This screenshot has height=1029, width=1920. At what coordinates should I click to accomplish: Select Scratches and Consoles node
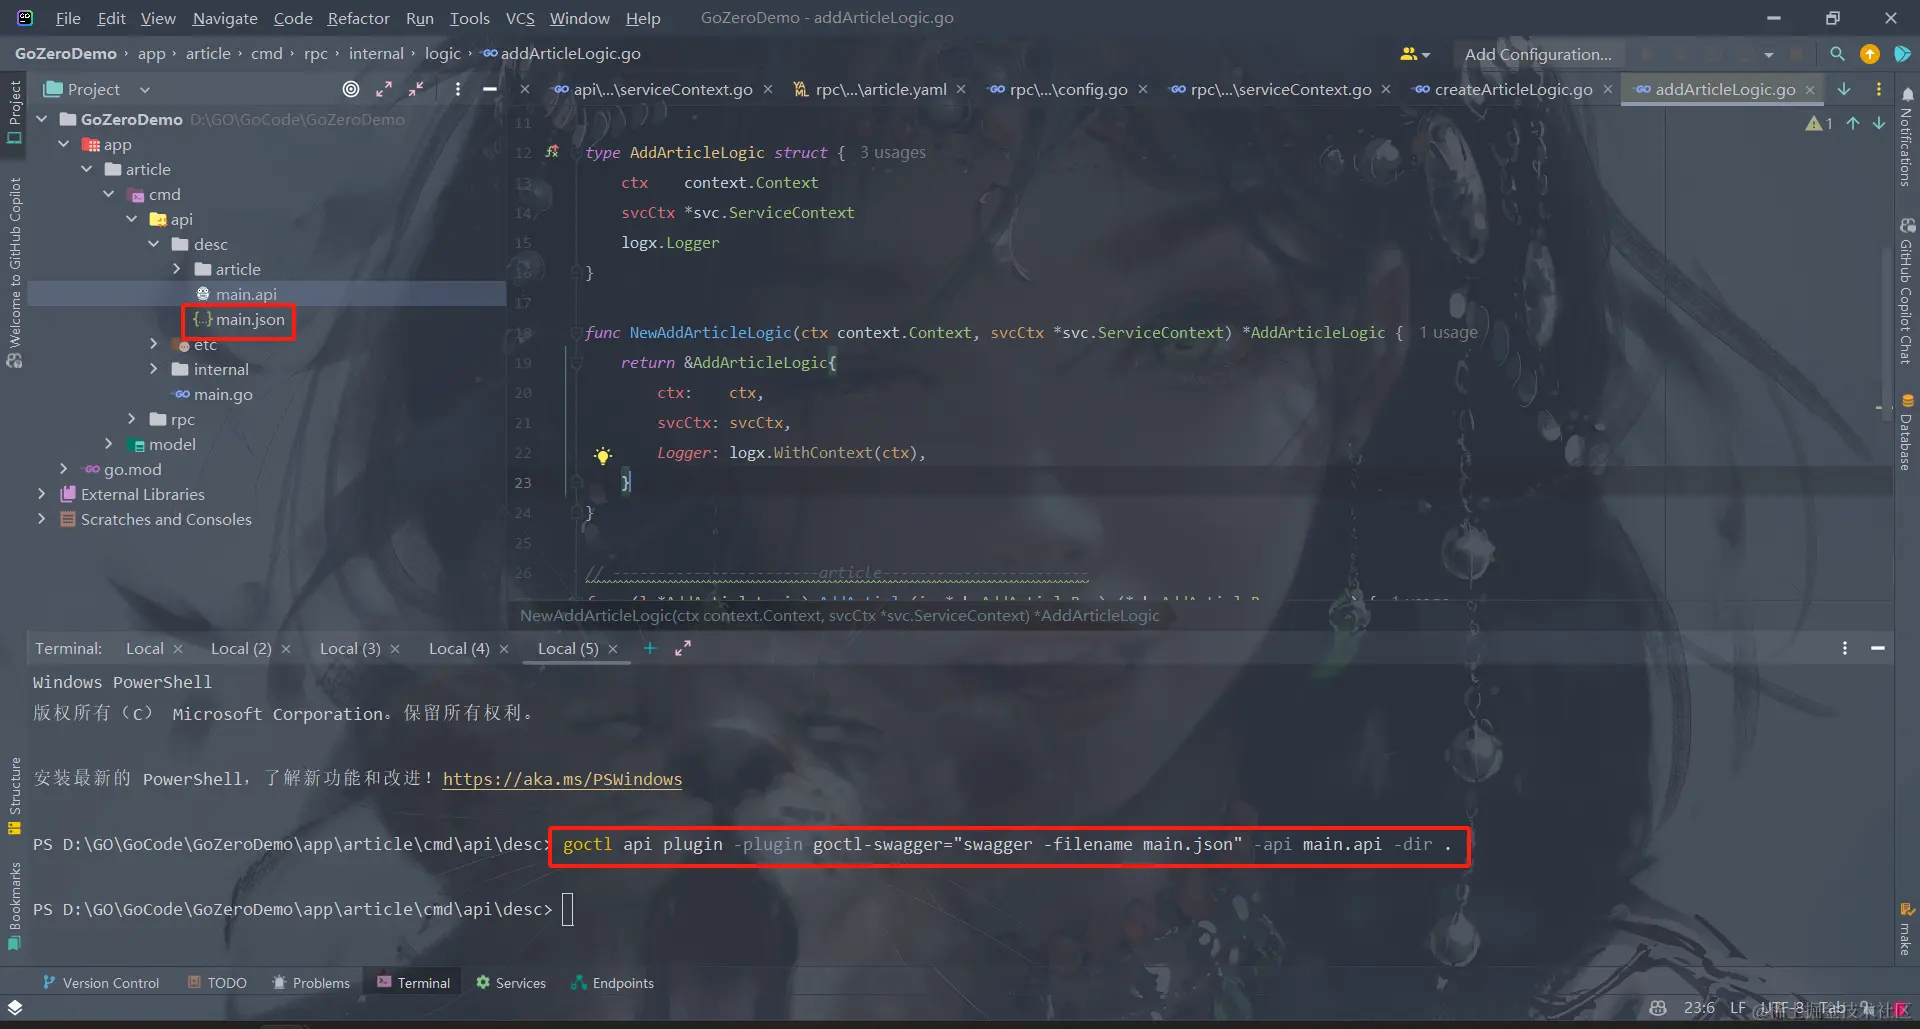point(166,519)
